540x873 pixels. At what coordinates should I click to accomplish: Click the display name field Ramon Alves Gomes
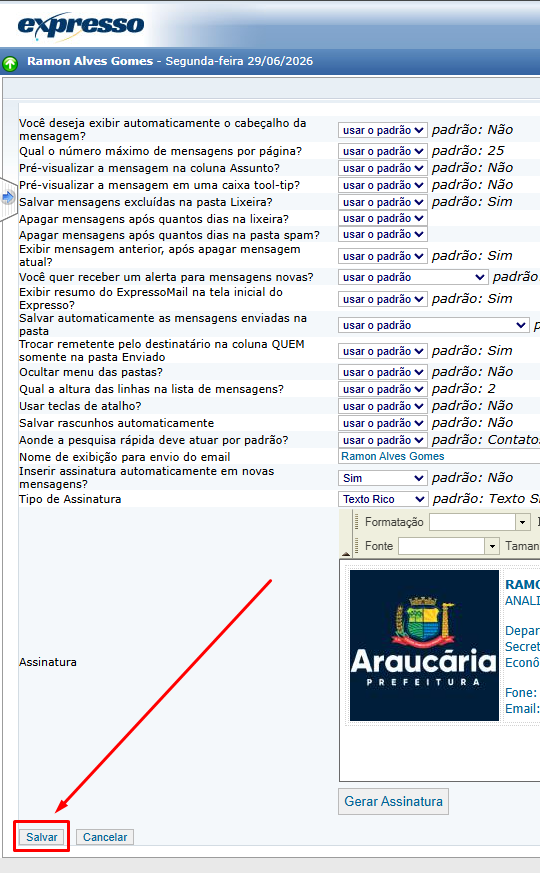tap(439, 457)
